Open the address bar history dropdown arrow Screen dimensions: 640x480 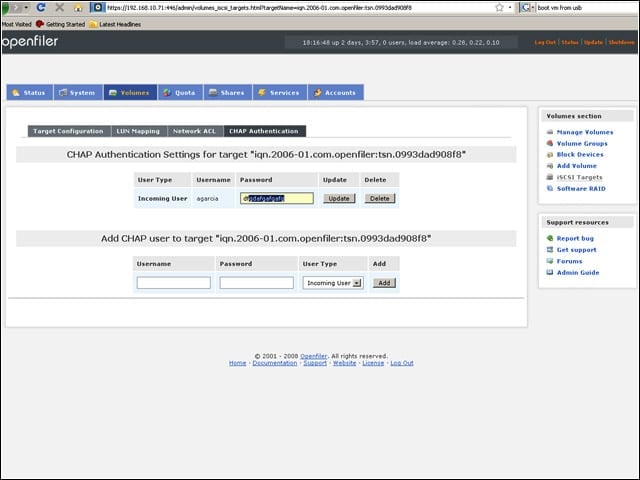click(x=510, y=7)
